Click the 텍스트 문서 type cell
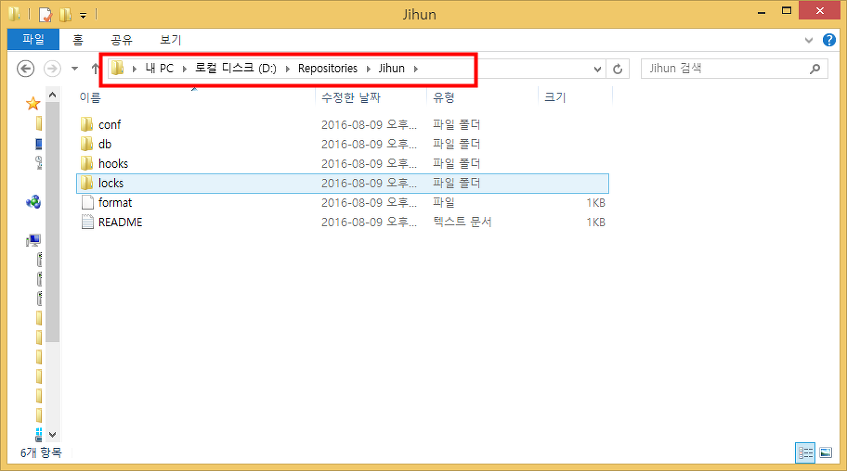847x471 pixels. 462,222
